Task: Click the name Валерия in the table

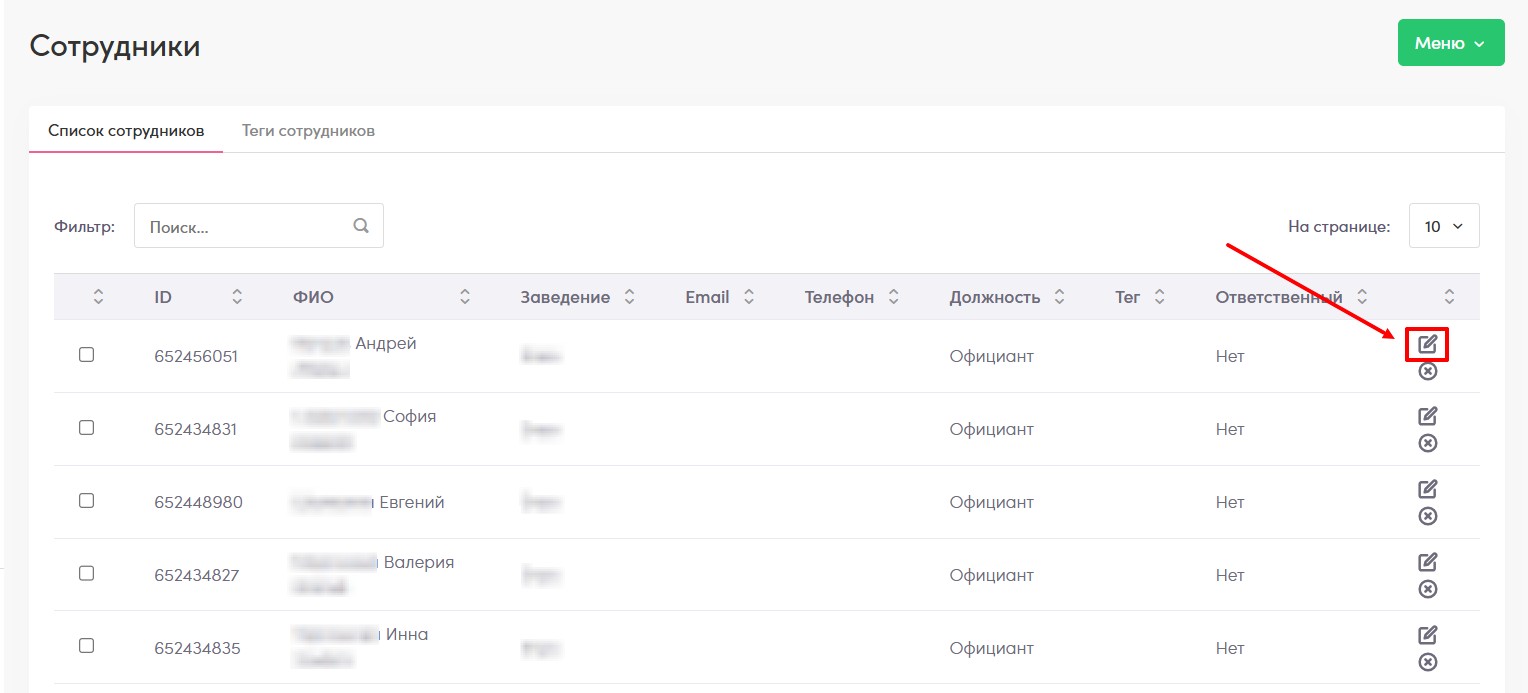Action: click(419, 562)
